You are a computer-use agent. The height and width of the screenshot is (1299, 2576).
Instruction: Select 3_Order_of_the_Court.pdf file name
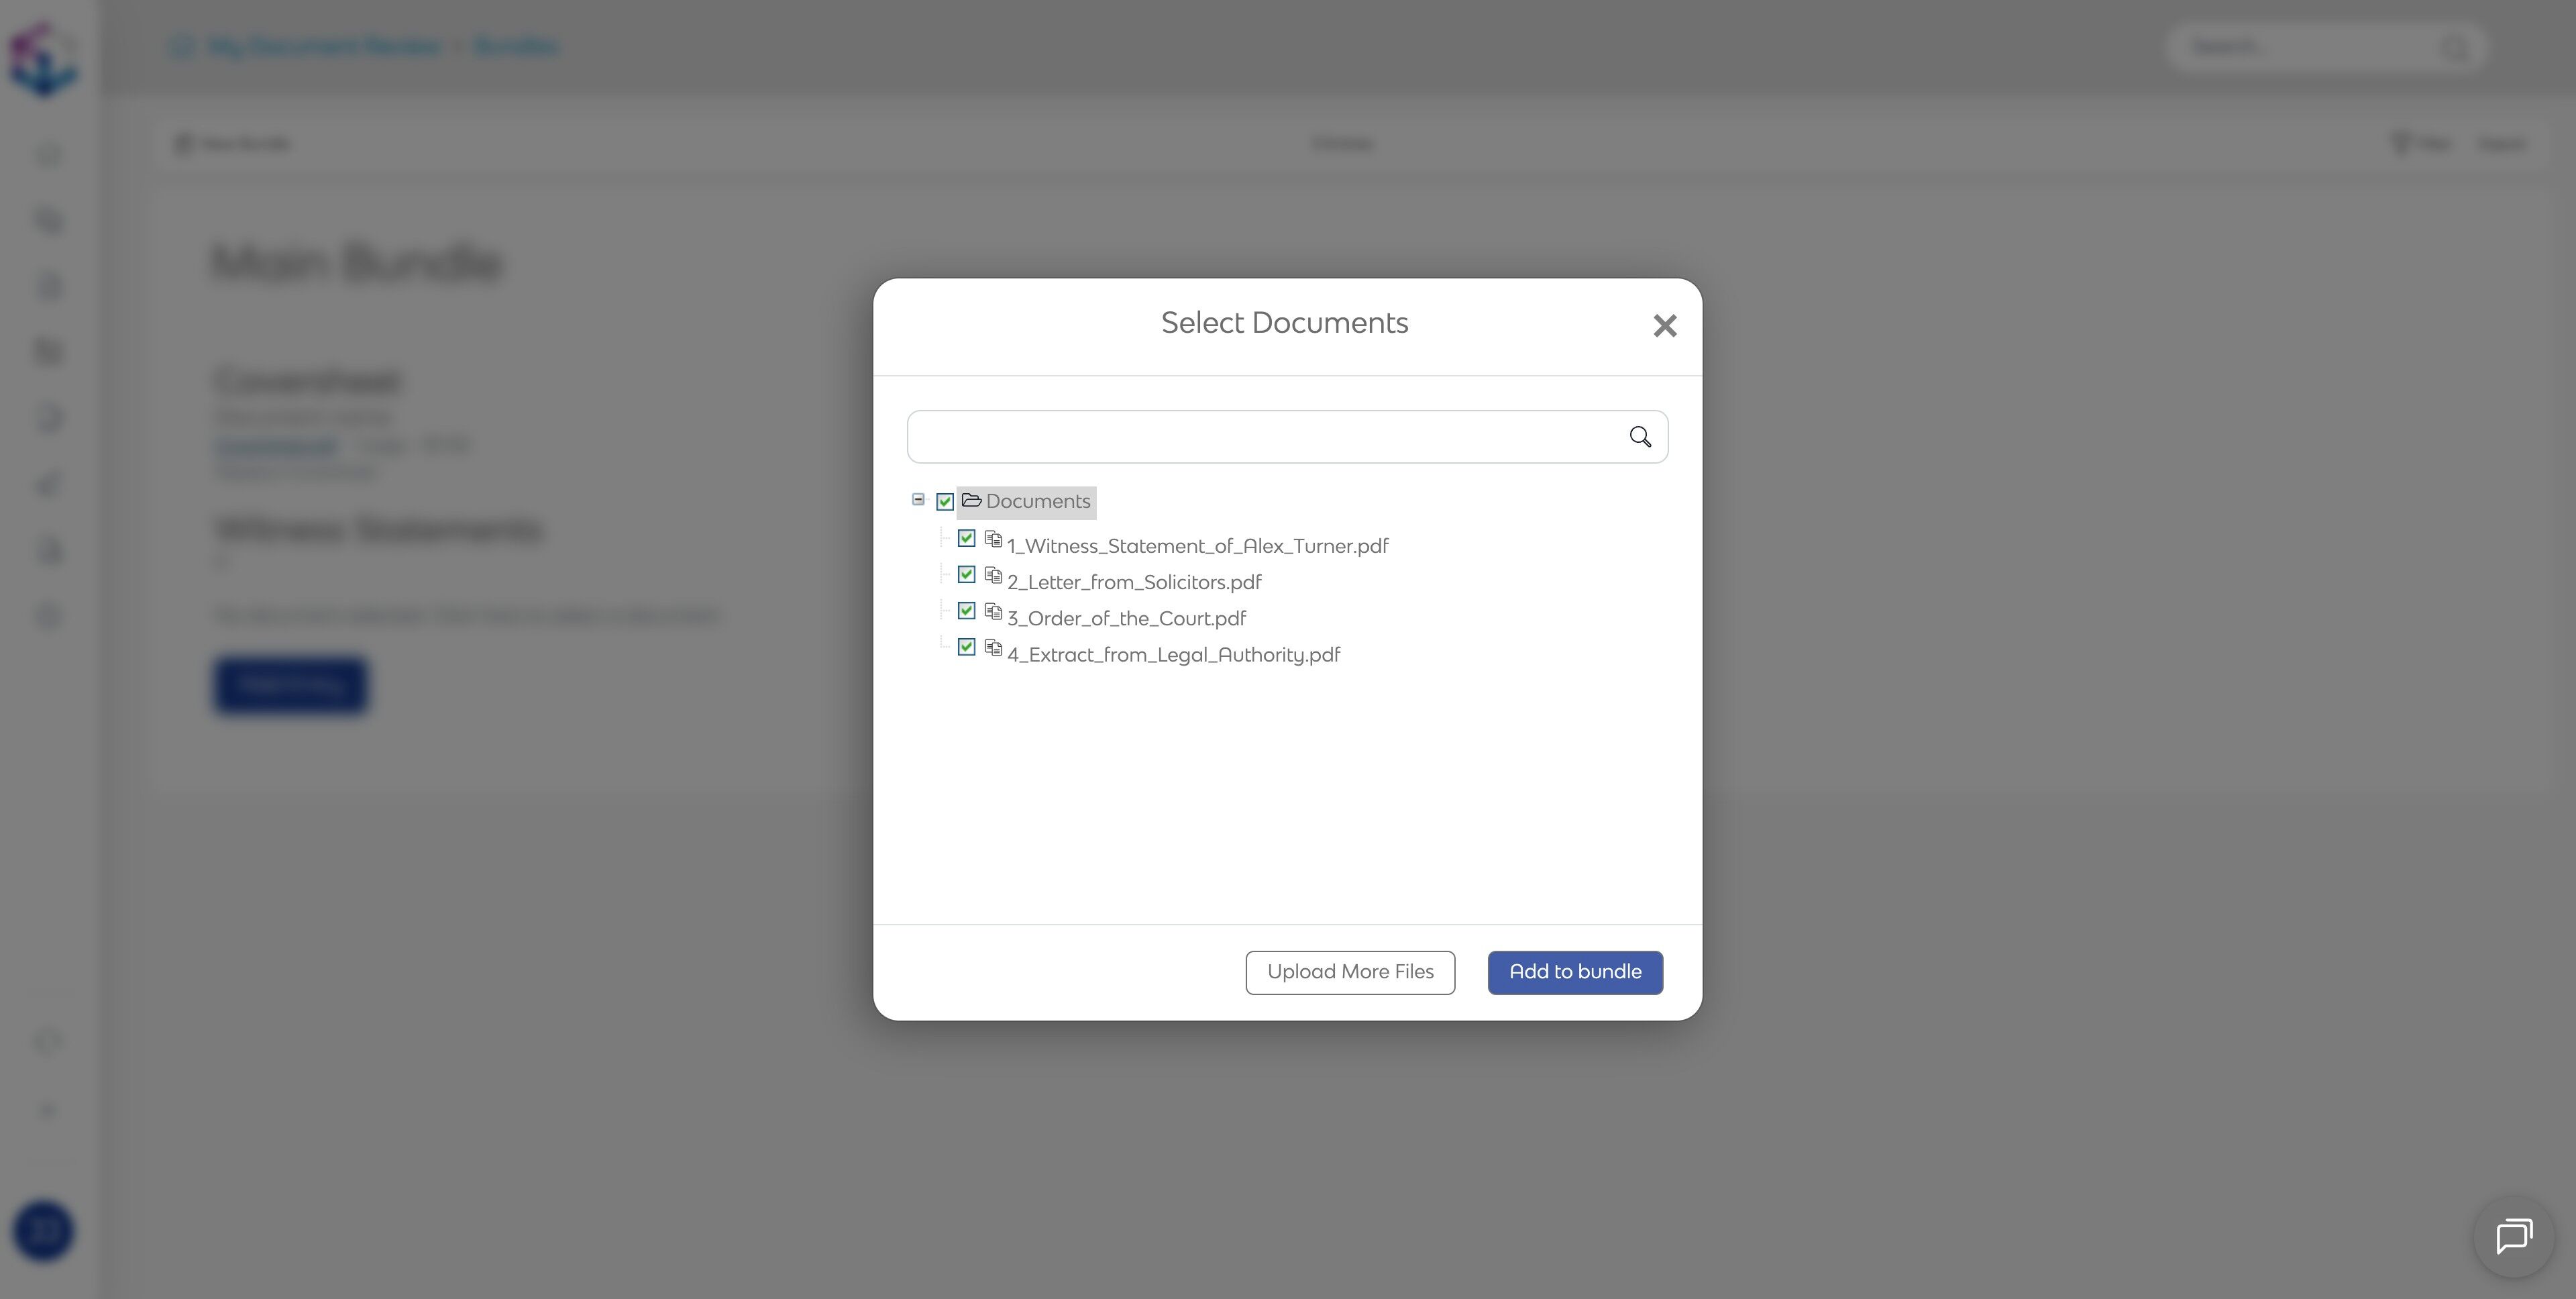pos(1126,619)
